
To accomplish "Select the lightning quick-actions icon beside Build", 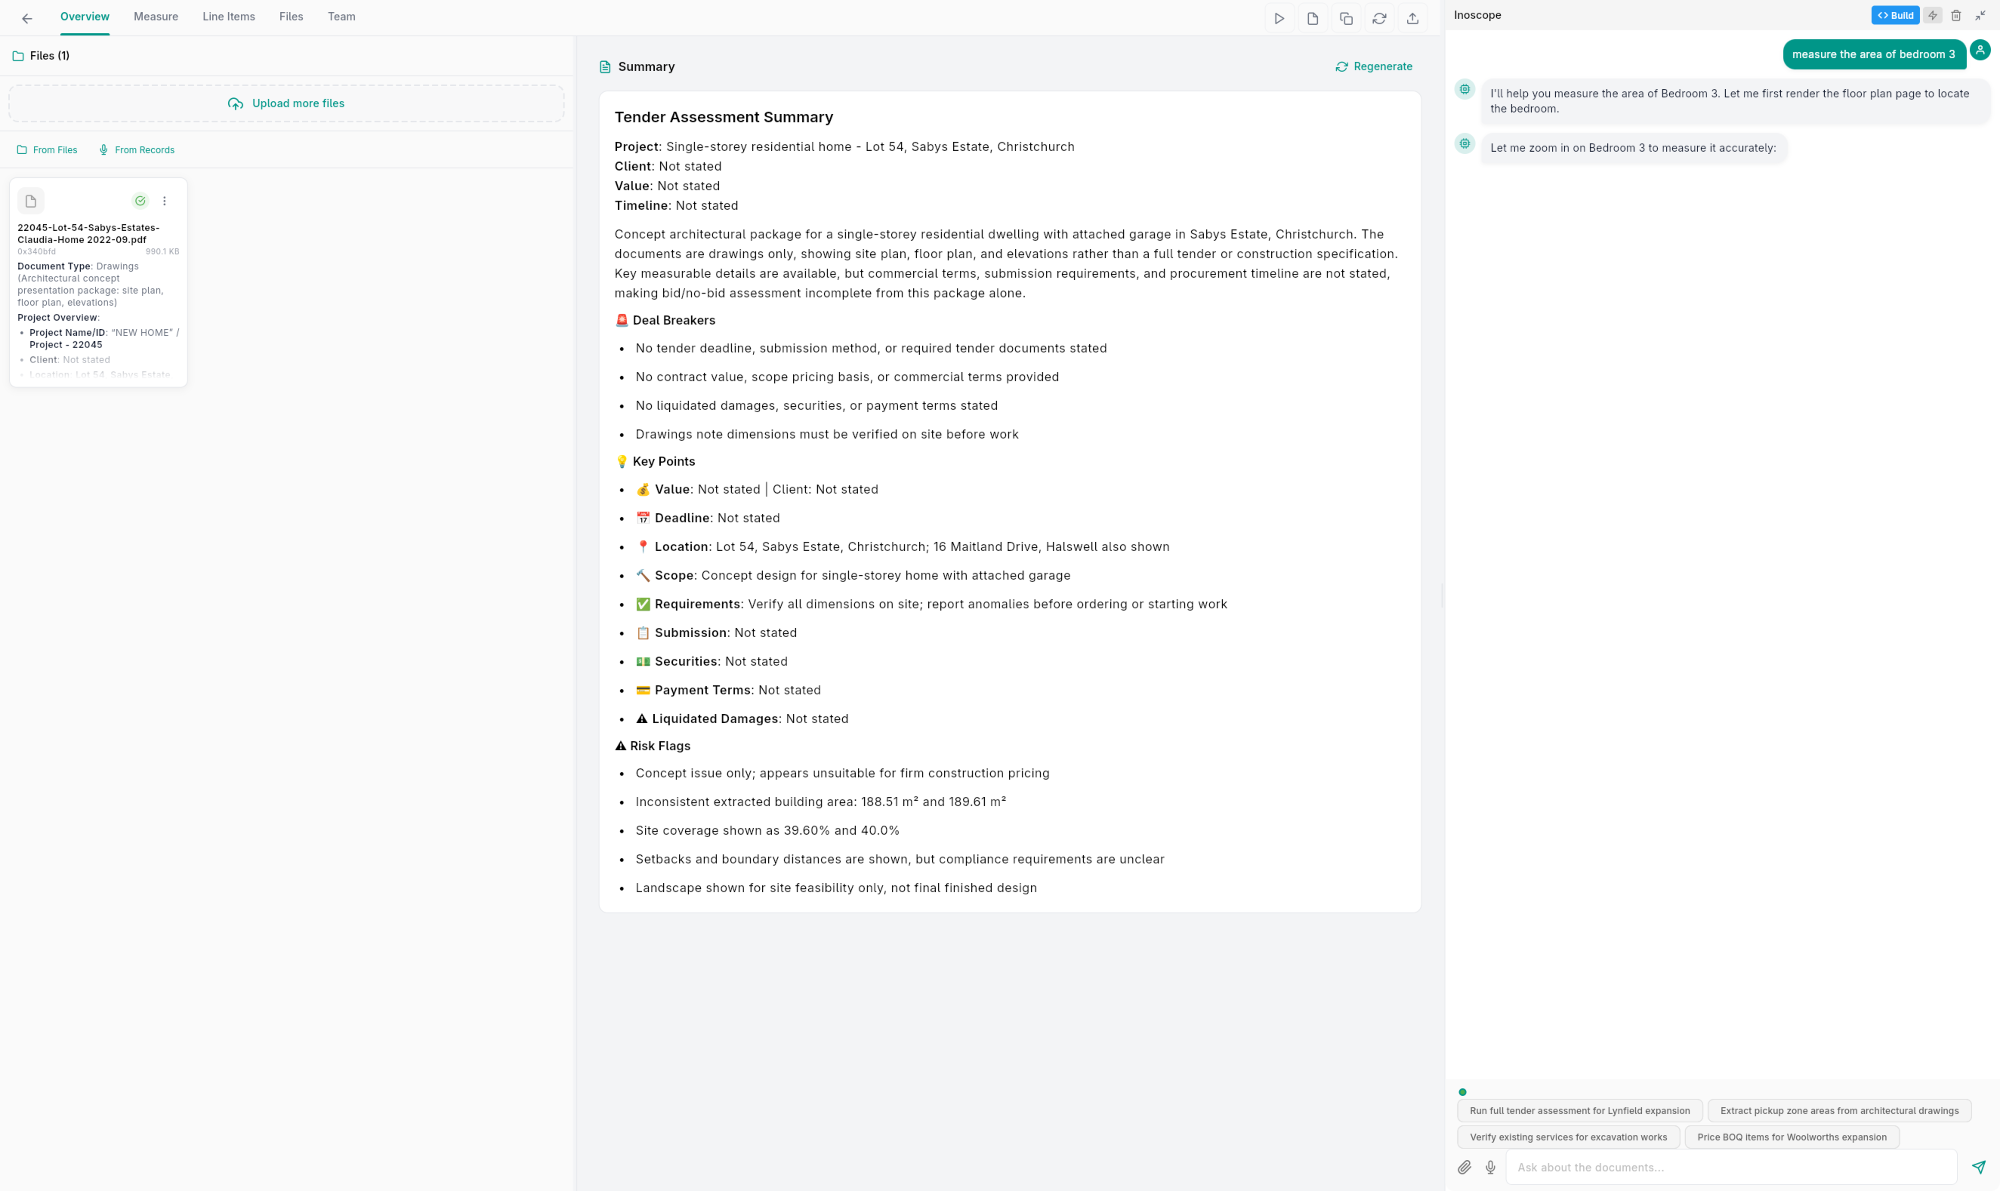I will click(1932, 15).
